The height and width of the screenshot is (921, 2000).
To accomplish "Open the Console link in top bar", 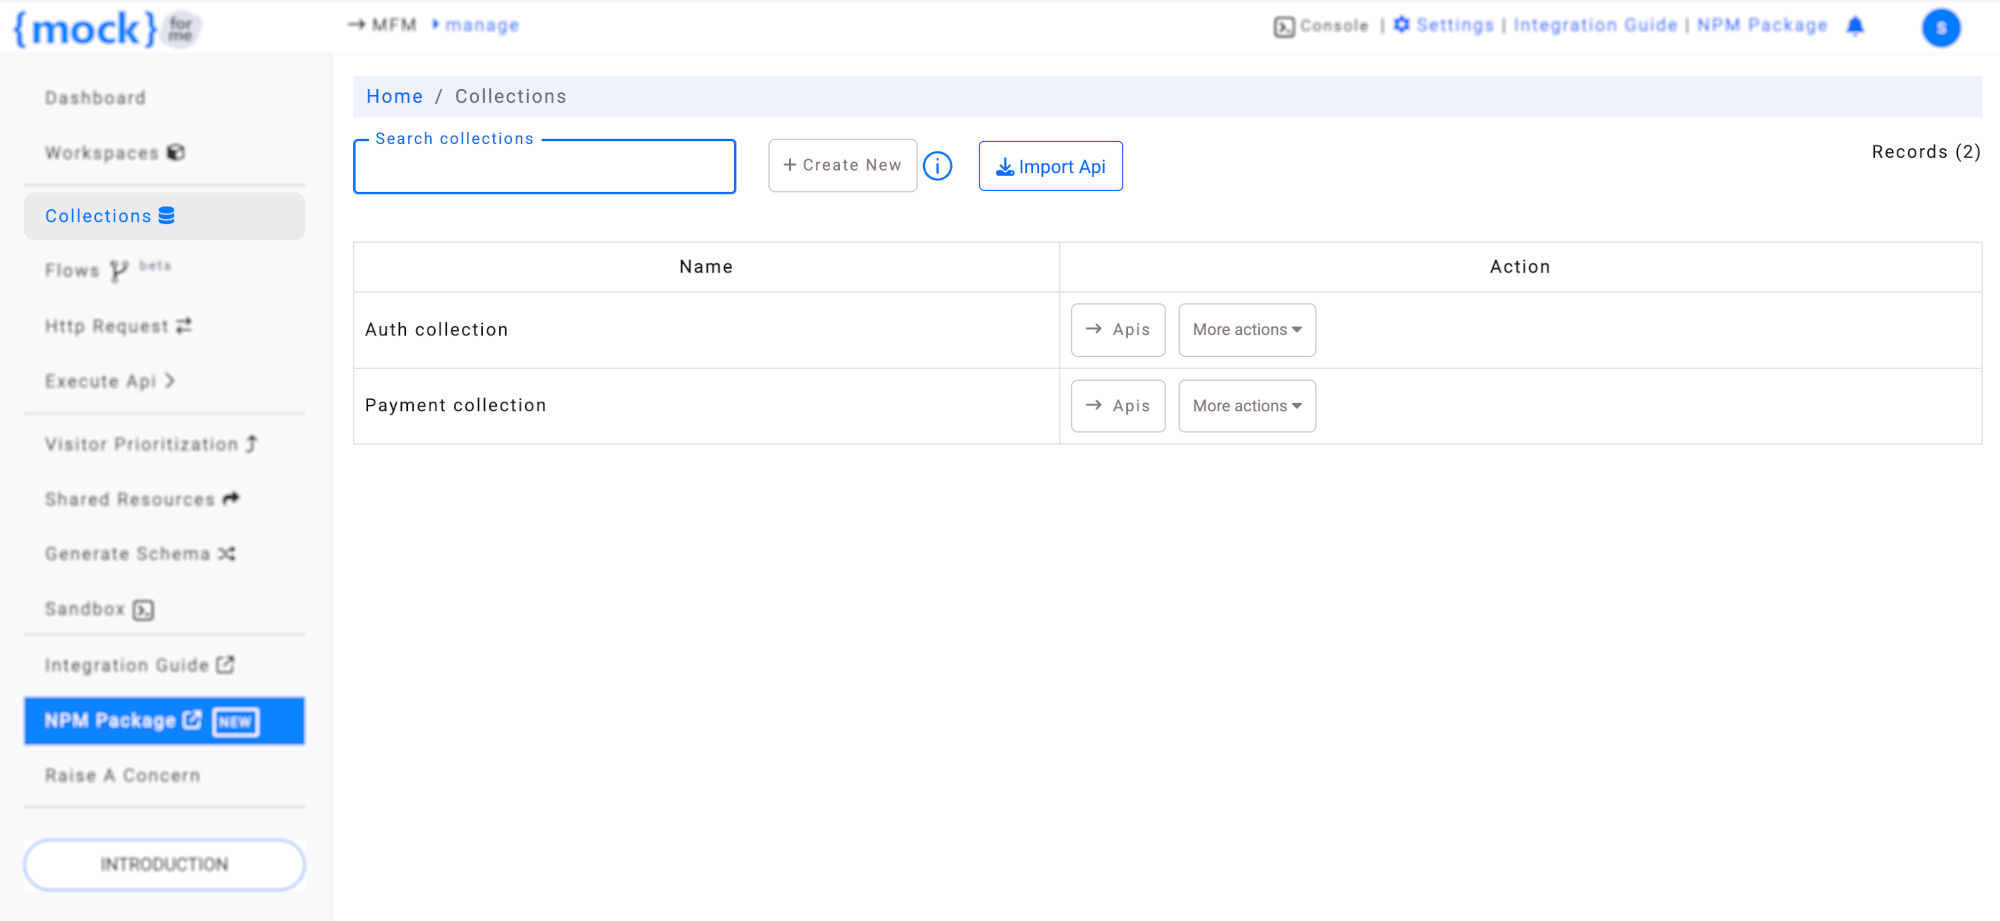I will coord(1321,26).
